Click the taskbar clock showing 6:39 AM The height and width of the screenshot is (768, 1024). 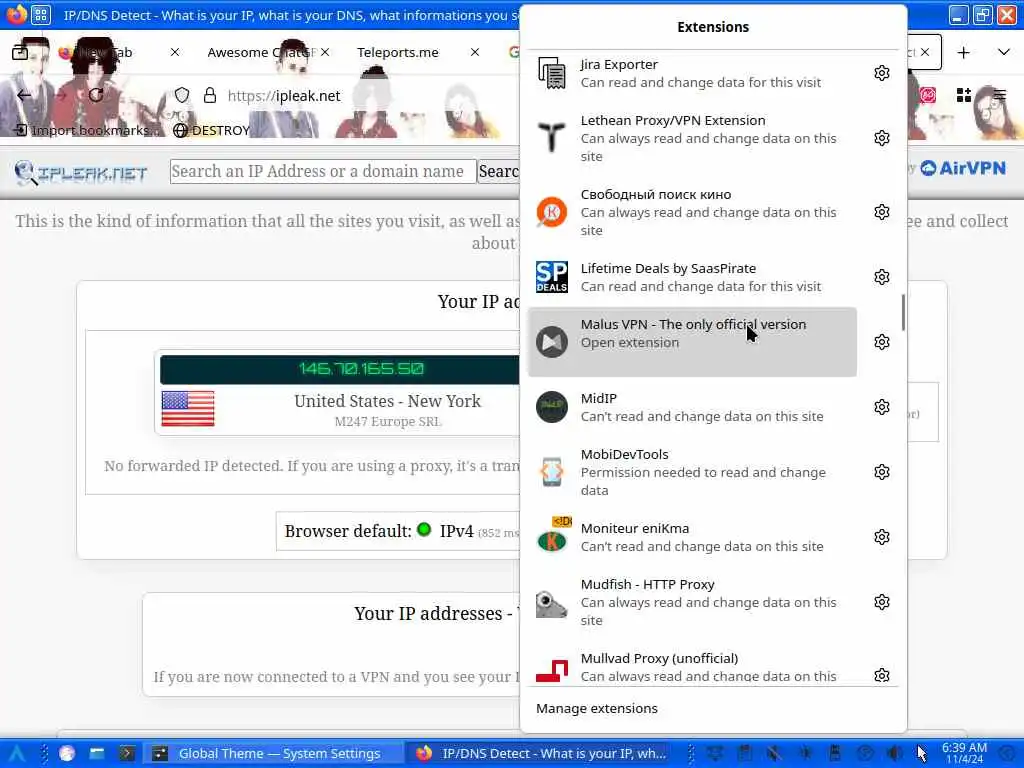click(x=964, y=753)
